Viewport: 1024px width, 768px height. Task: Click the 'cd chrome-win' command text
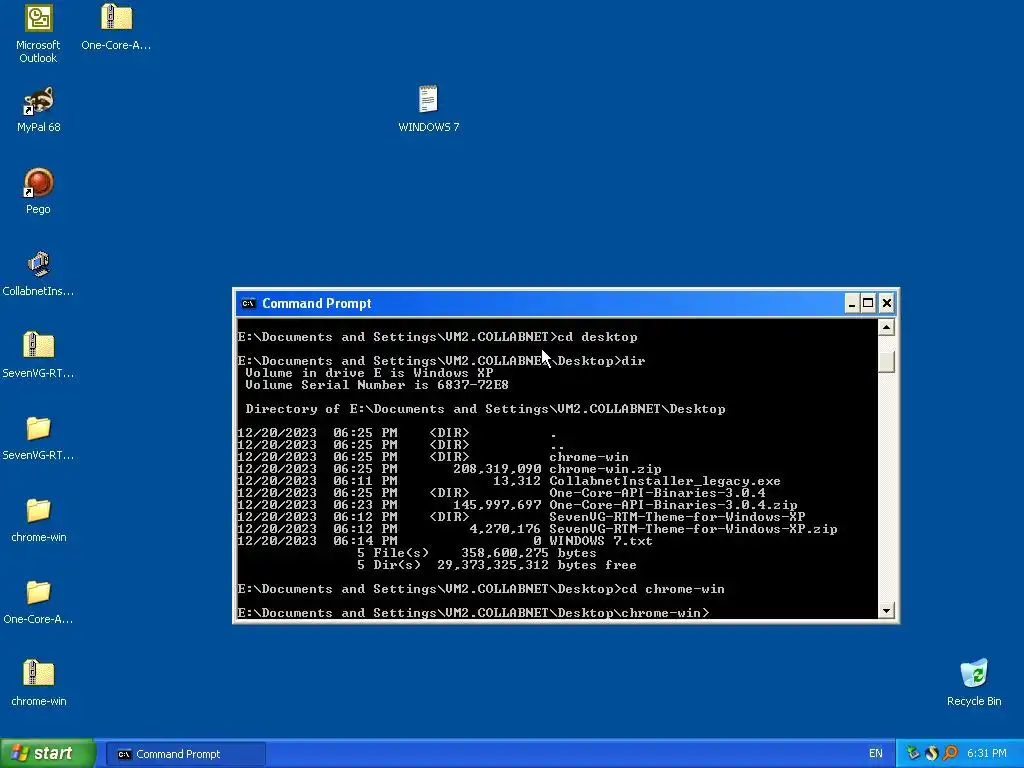[673, 589]
